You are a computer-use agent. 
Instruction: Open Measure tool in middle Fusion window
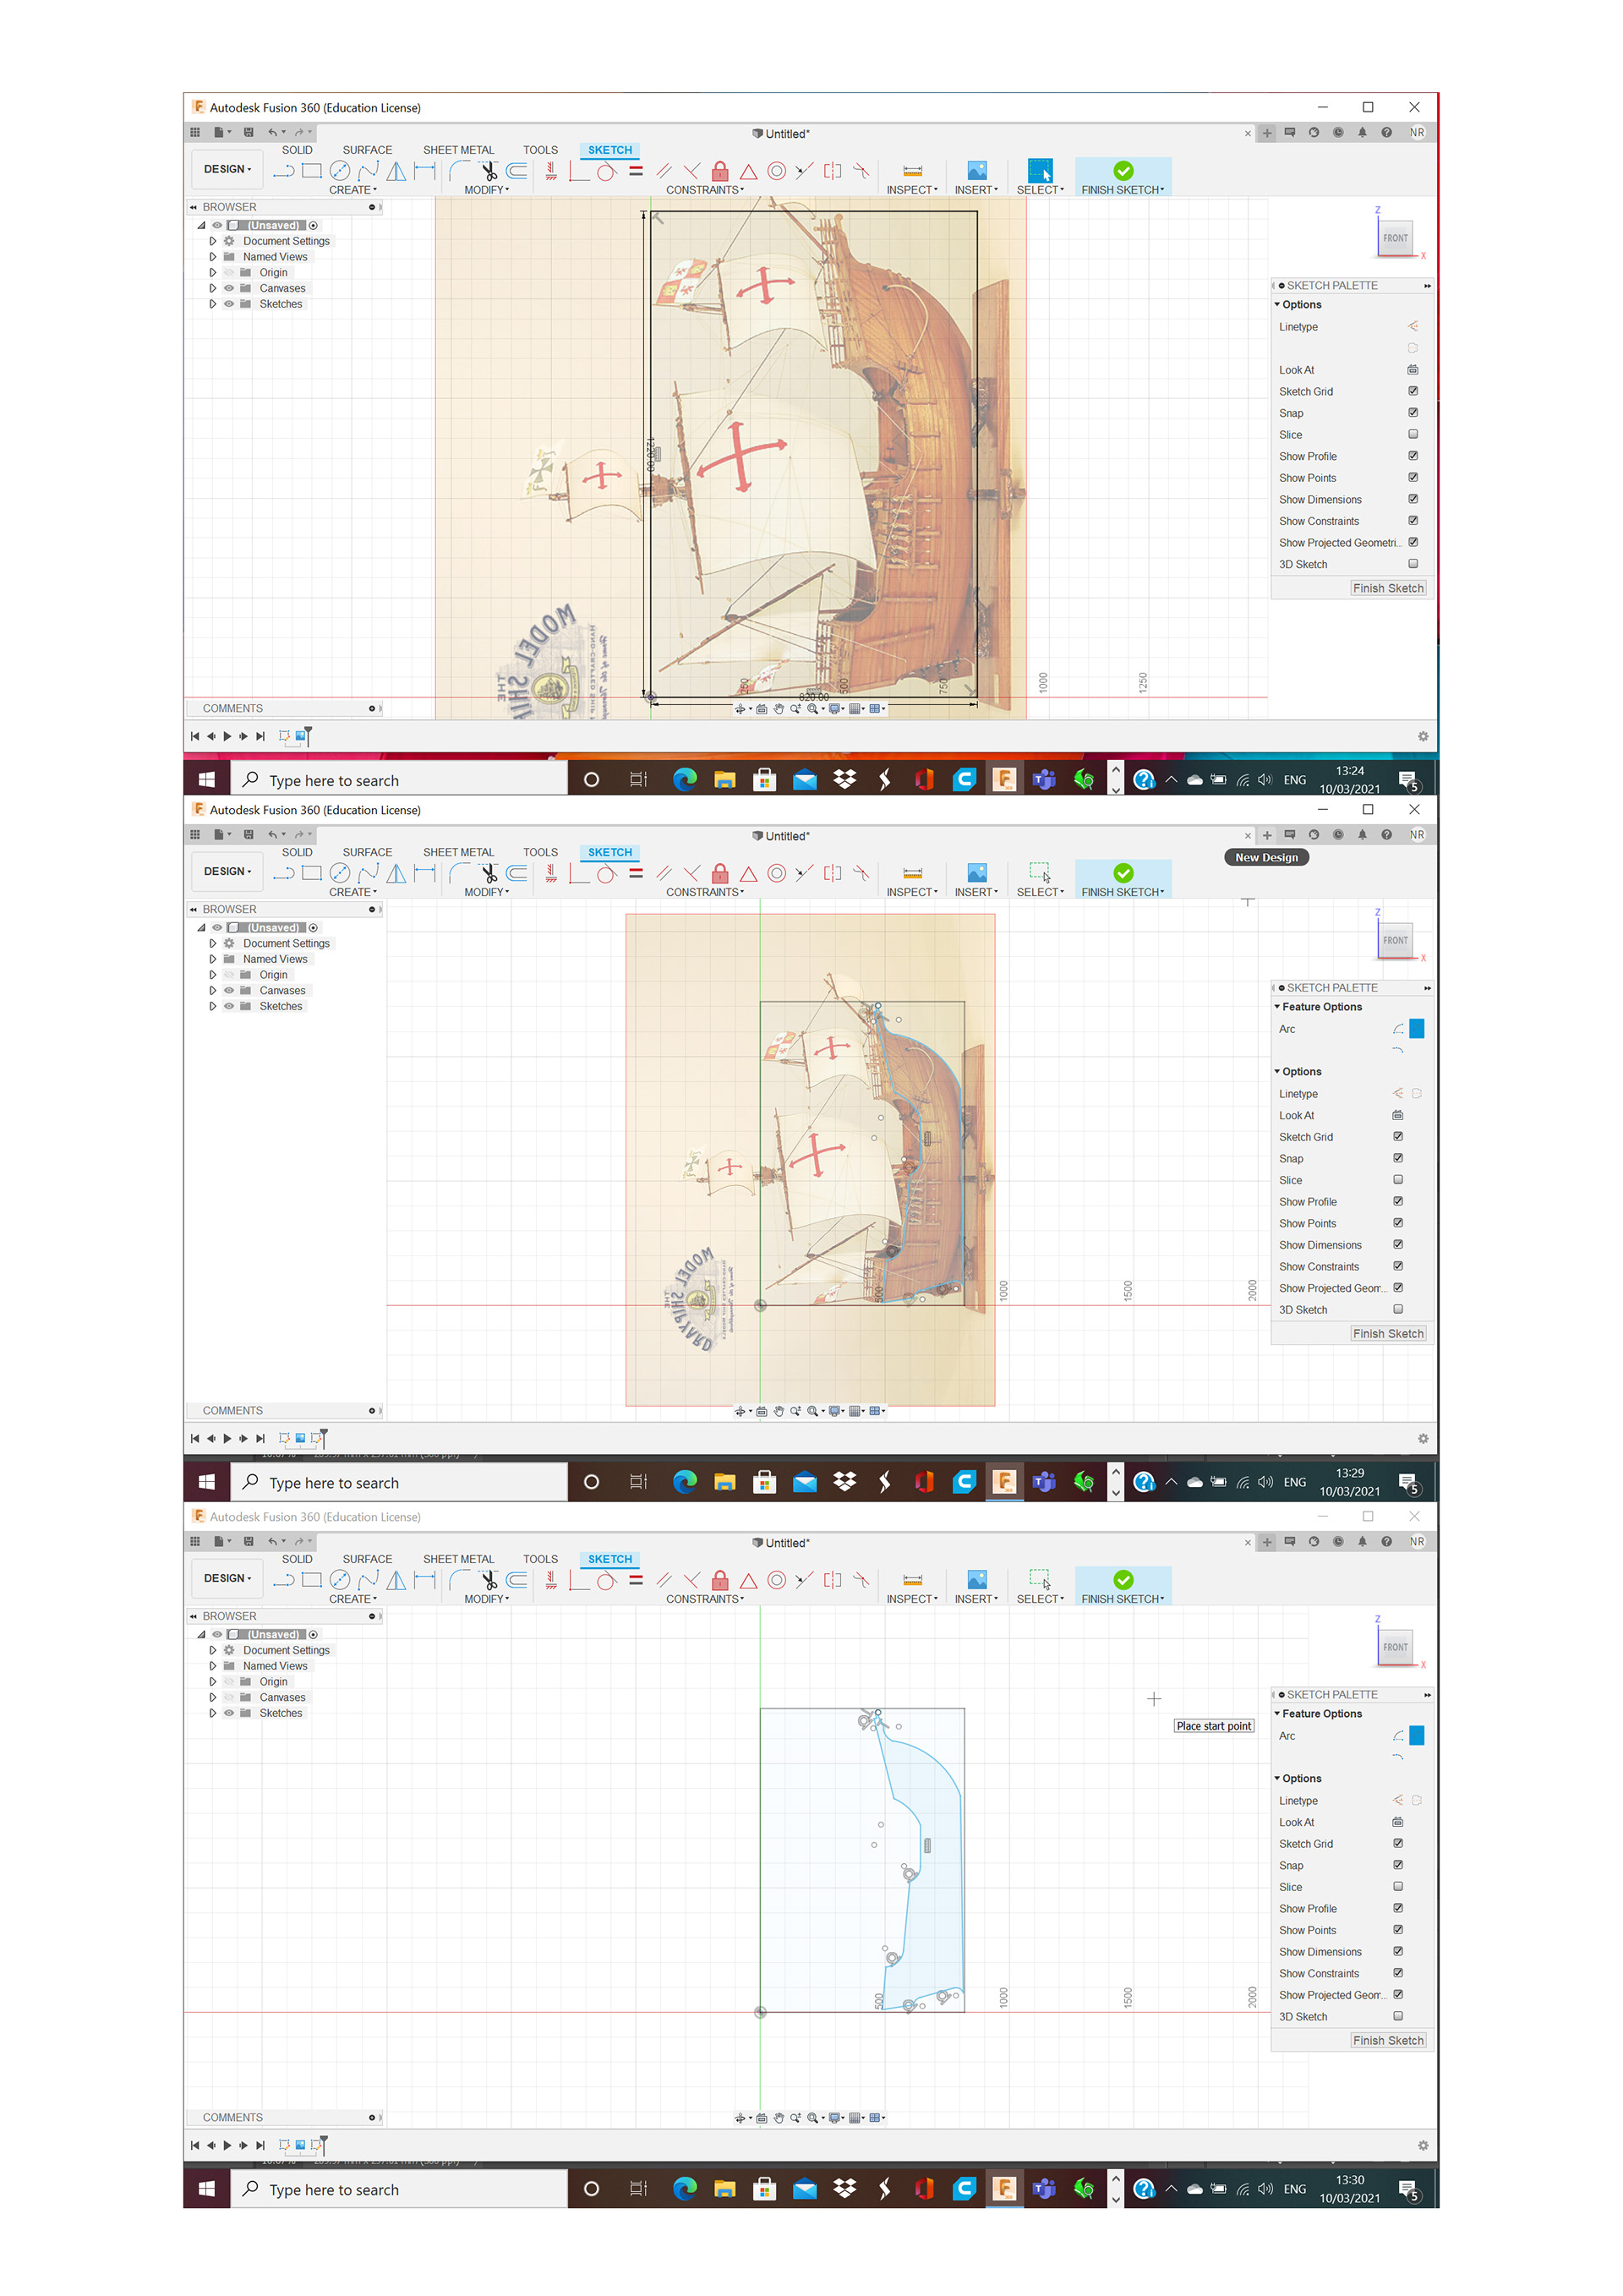click(913, 873)
